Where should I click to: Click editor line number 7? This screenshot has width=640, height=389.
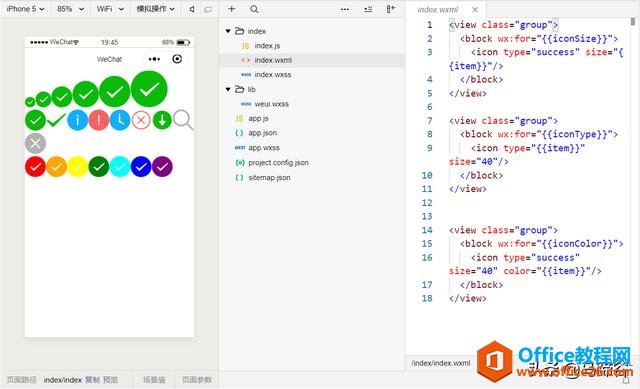point(429,121)
